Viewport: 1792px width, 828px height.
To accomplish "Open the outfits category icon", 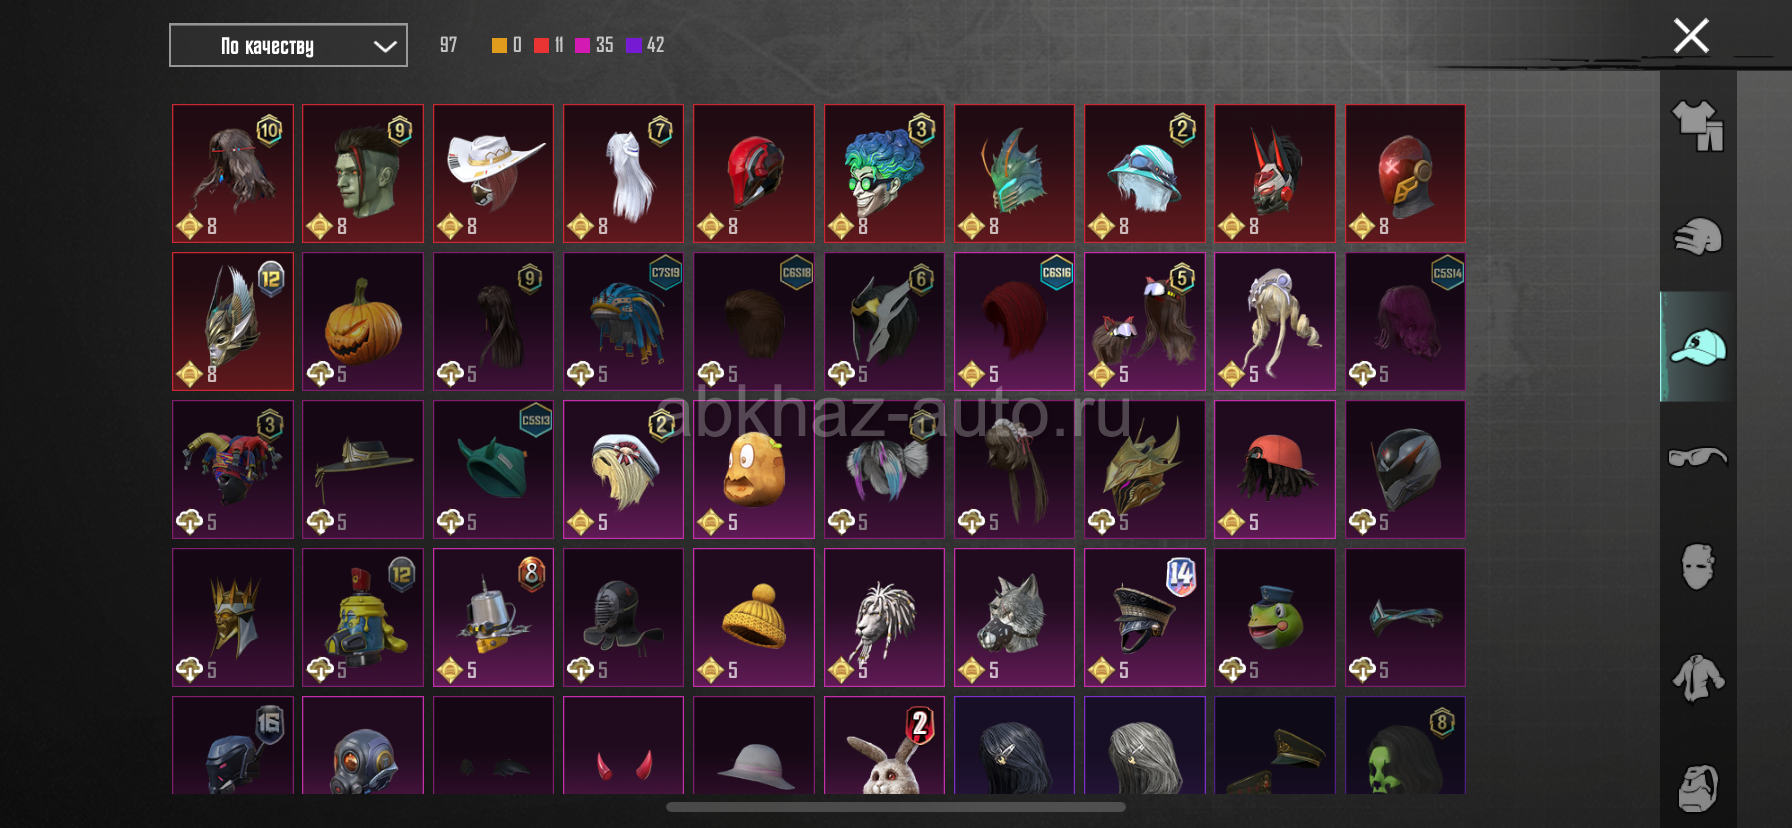I will [1698, 126].
